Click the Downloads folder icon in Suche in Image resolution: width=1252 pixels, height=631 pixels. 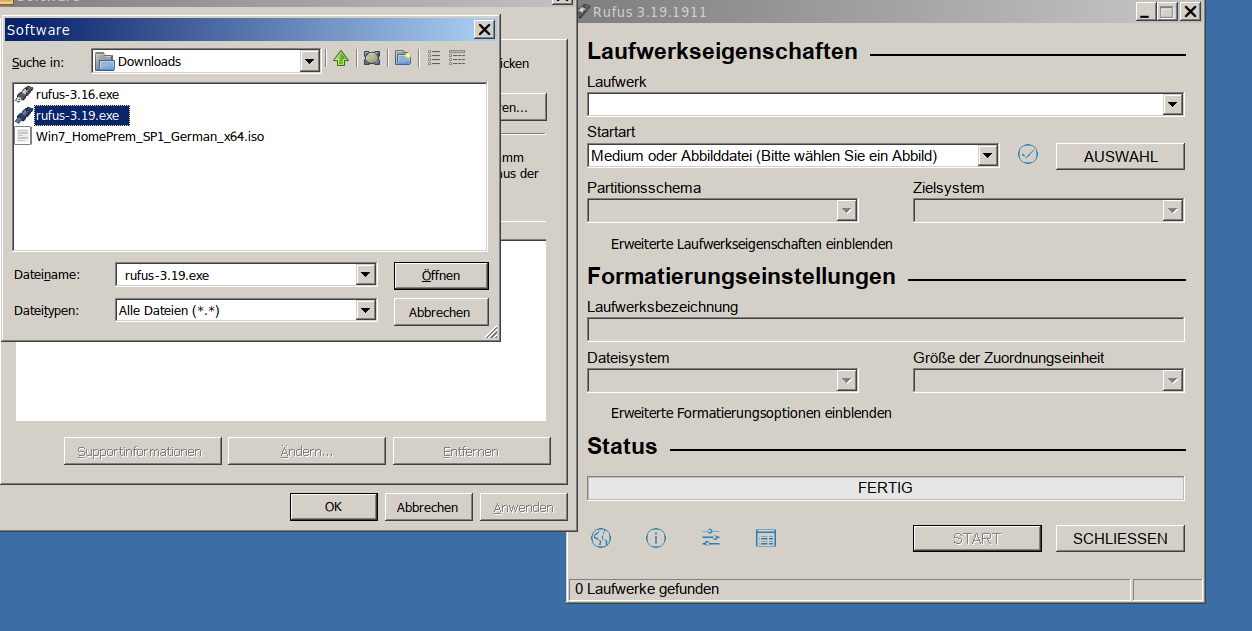pyautogui.click(x=105, y=61)
